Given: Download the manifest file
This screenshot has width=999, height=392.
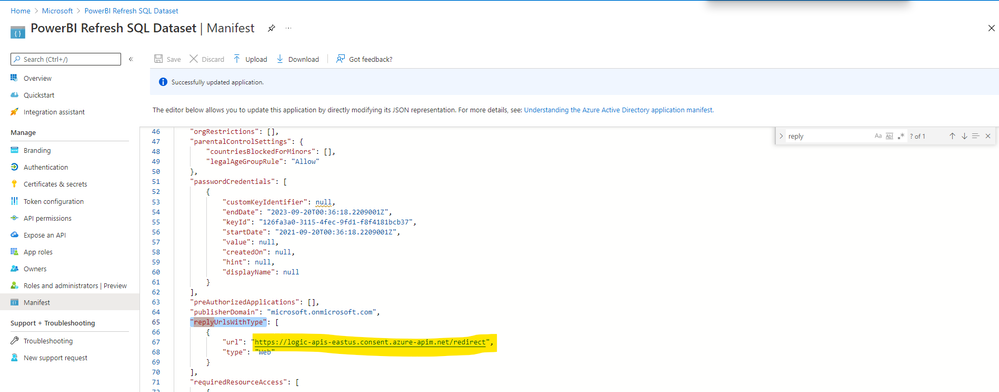Looking at the screenshot, I should pos(298,59).
